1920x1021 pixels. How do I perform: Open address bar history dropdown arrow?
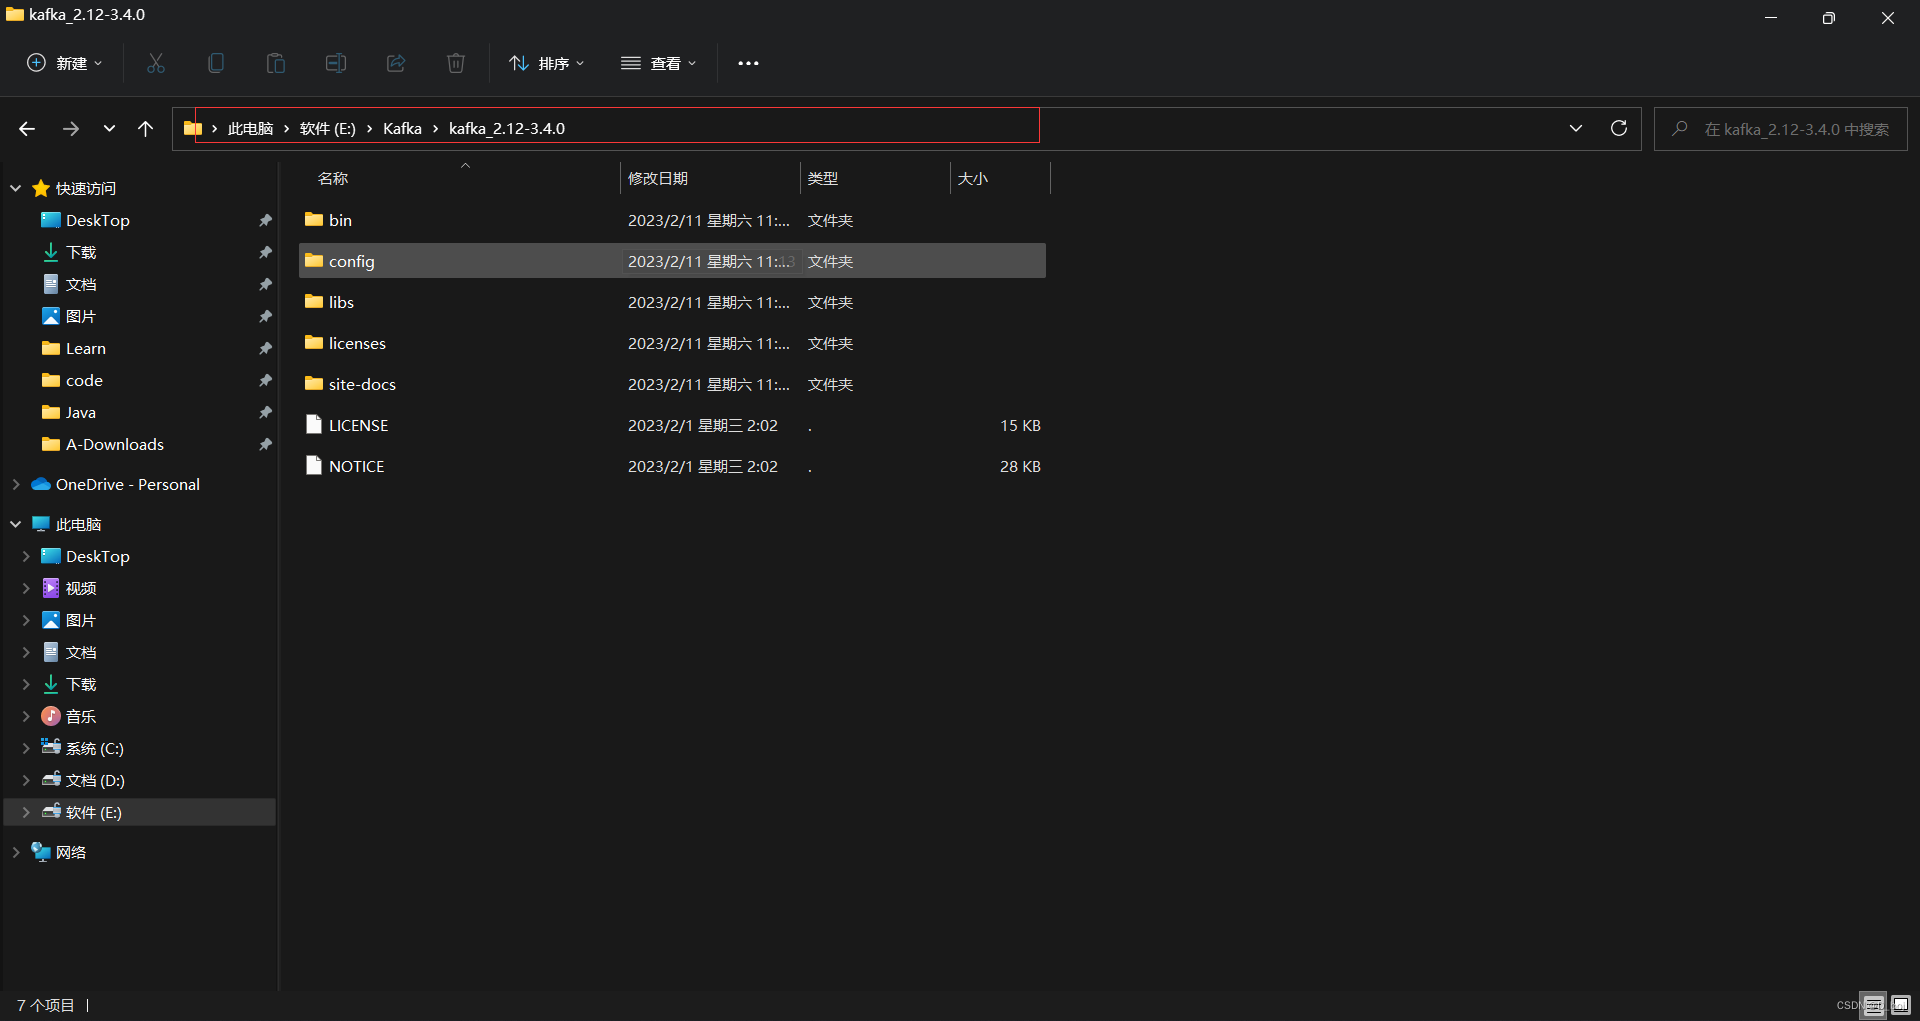[1576, 128]
